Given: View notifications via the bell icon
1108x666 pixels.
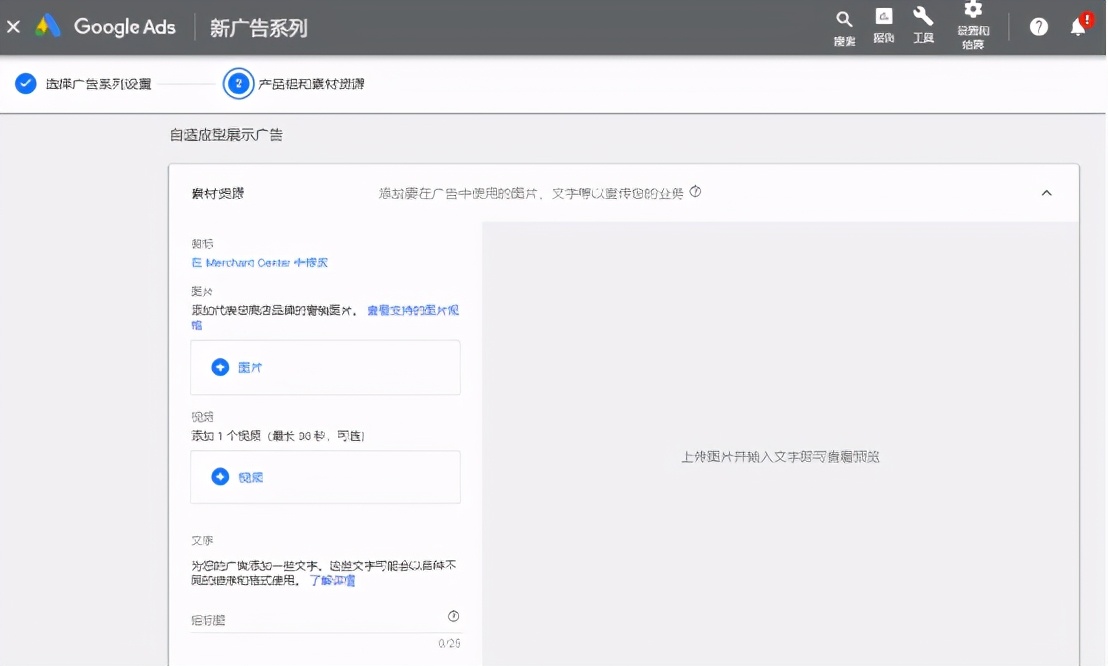Looking at the screenshot, I should 1077,27.
